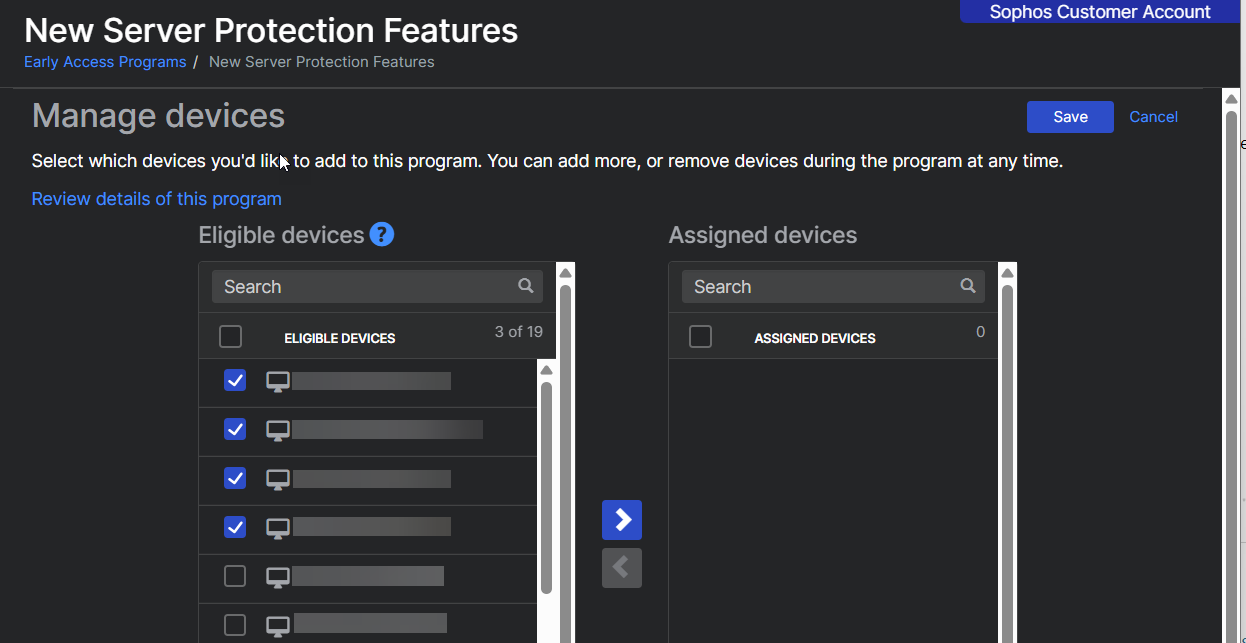Check the fifth eligible device's unchecked checkbox
Viewport: 1246px width, 643px height.
point(235,576)
